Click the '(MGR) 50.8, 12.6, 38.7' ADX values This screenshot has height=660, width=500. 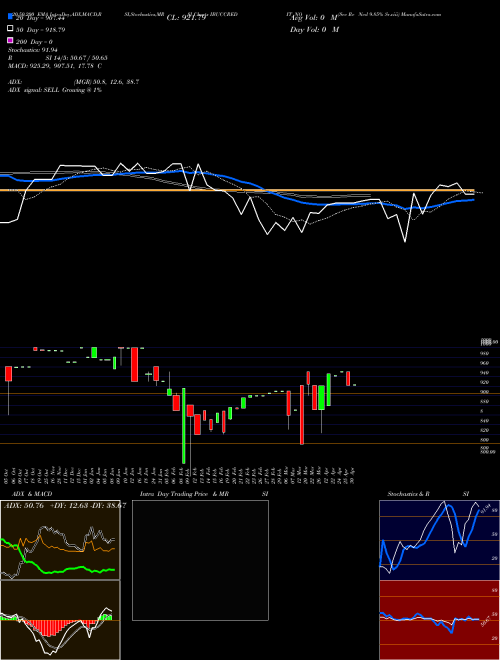click(106, 82)
